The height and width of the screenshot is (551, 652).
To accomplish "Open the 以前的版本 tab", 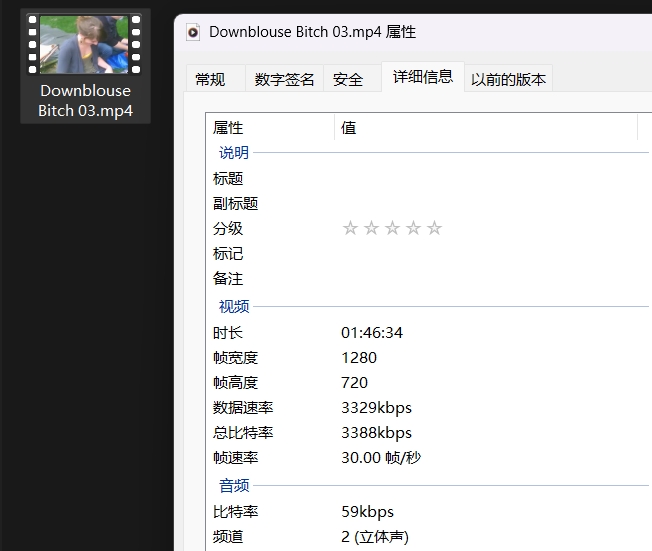I will [508, 79].
